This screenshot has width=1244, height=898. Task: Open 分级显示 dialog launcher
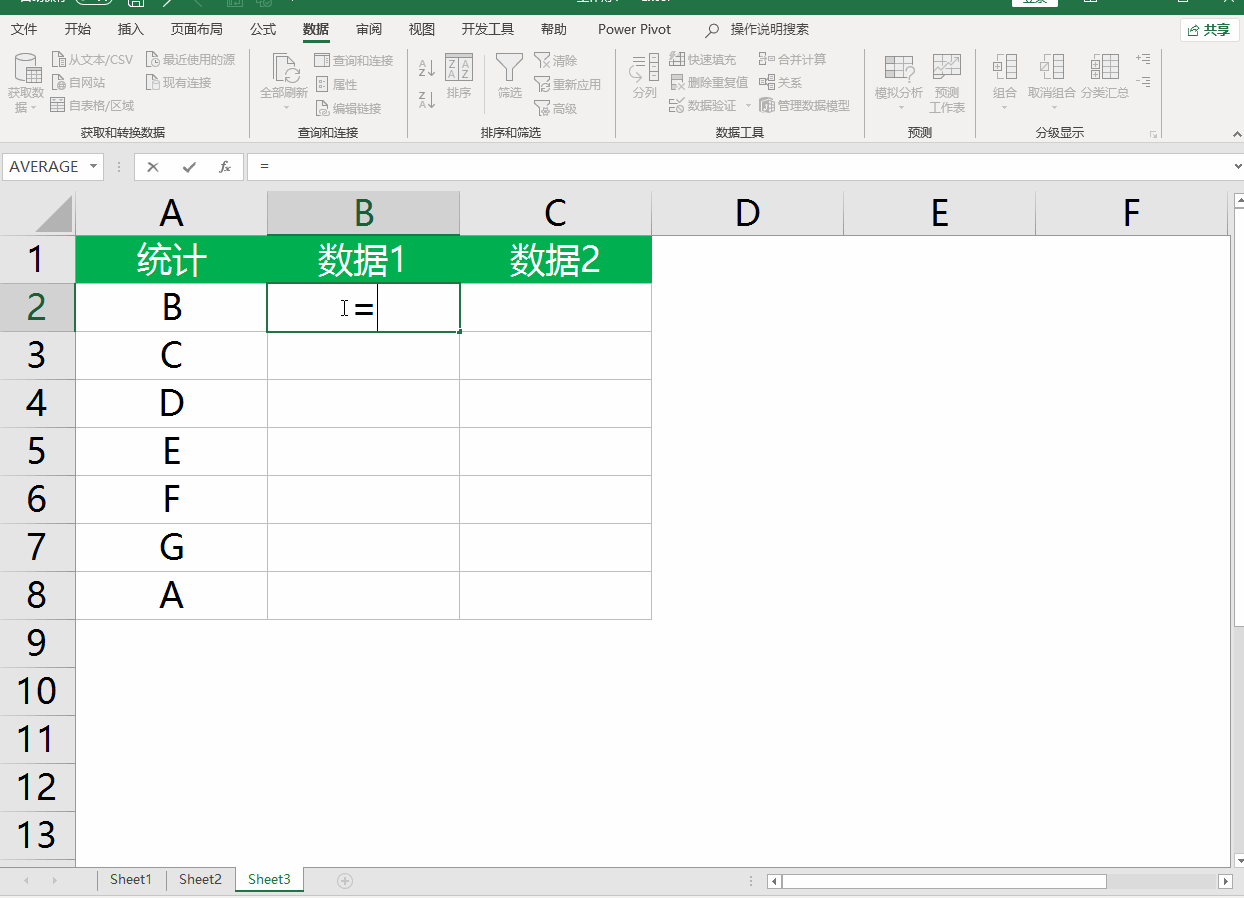(1153, 133)
